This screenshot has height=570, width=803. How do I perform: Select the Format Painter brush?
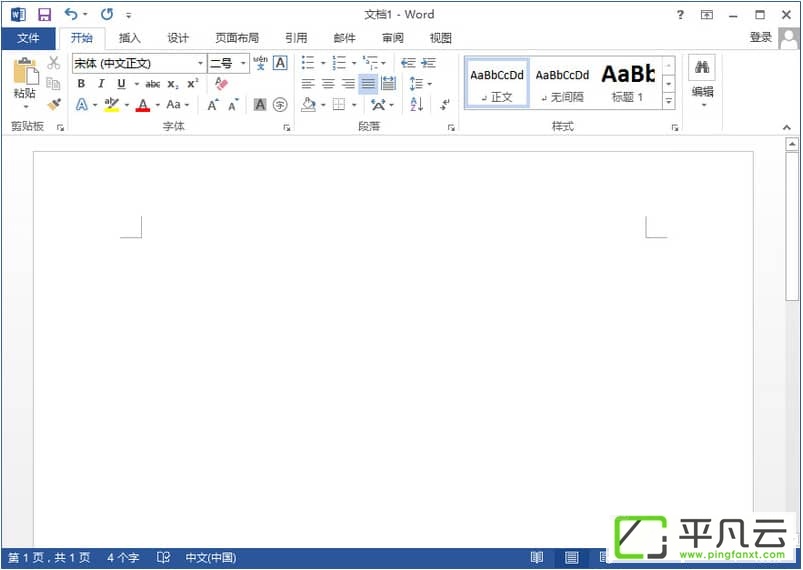pyautogui.click(x=54, y=104)
